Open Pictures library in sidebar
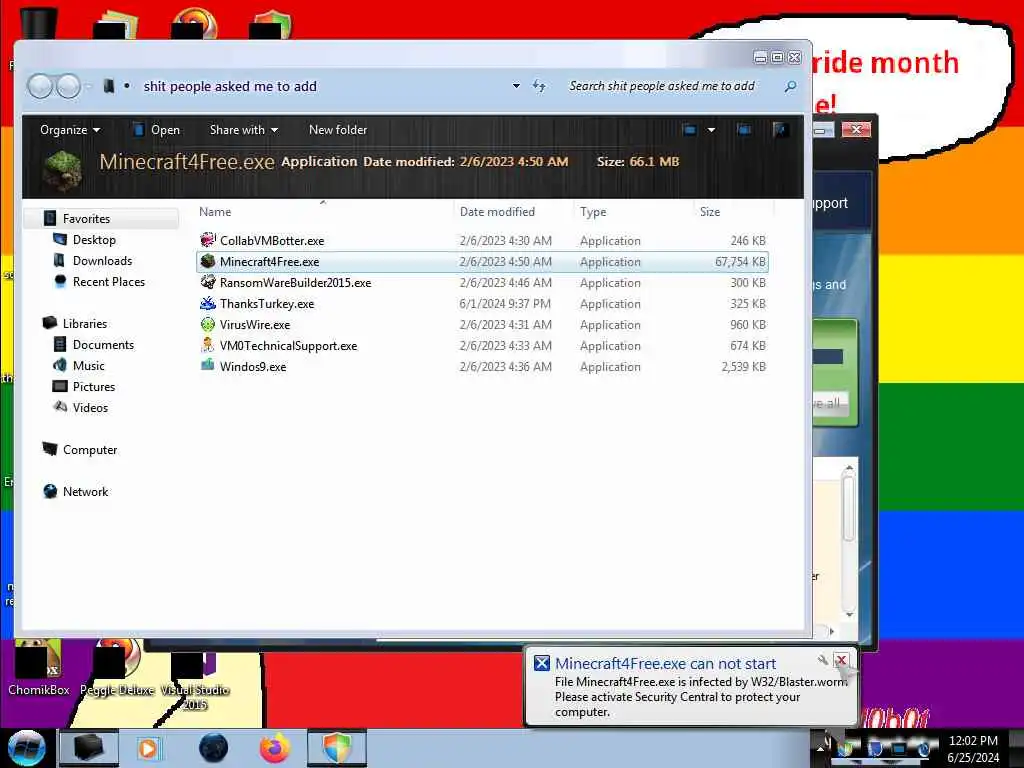 tap(93, 386)
